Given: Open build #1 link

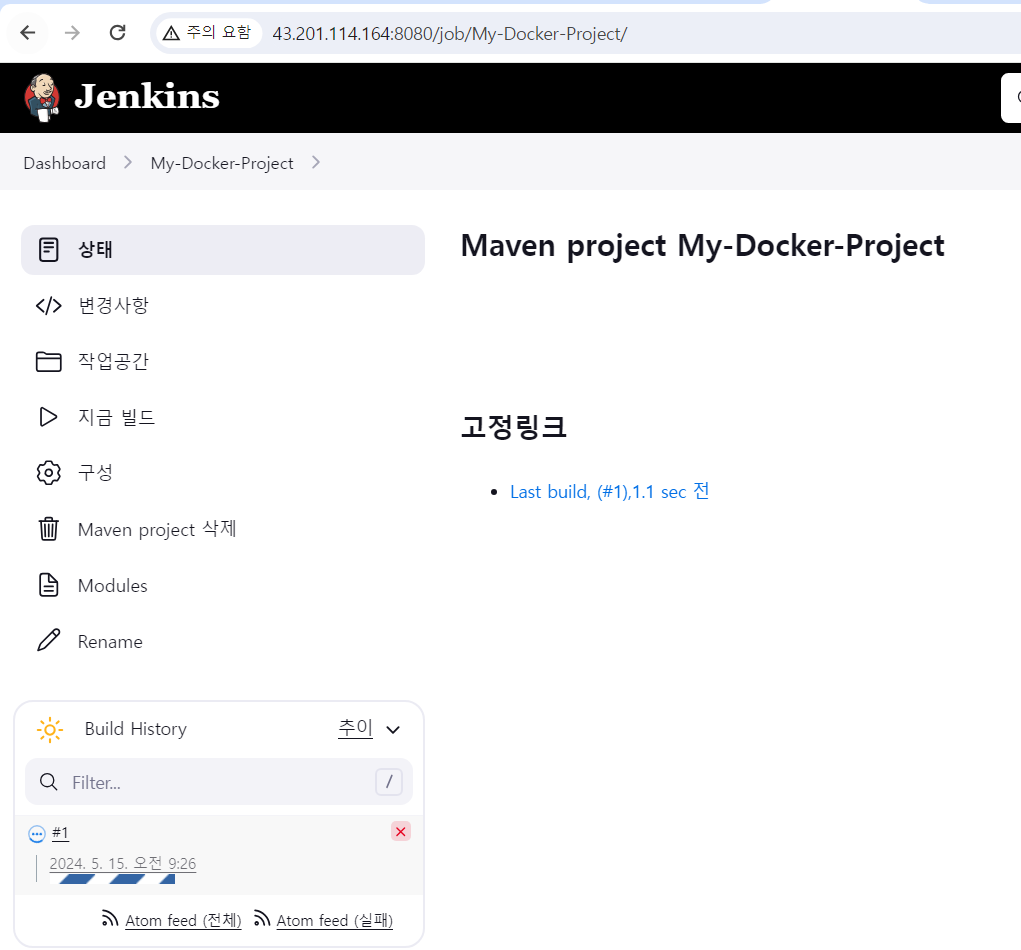Looking at the screenshot, I should click(60, 833).
